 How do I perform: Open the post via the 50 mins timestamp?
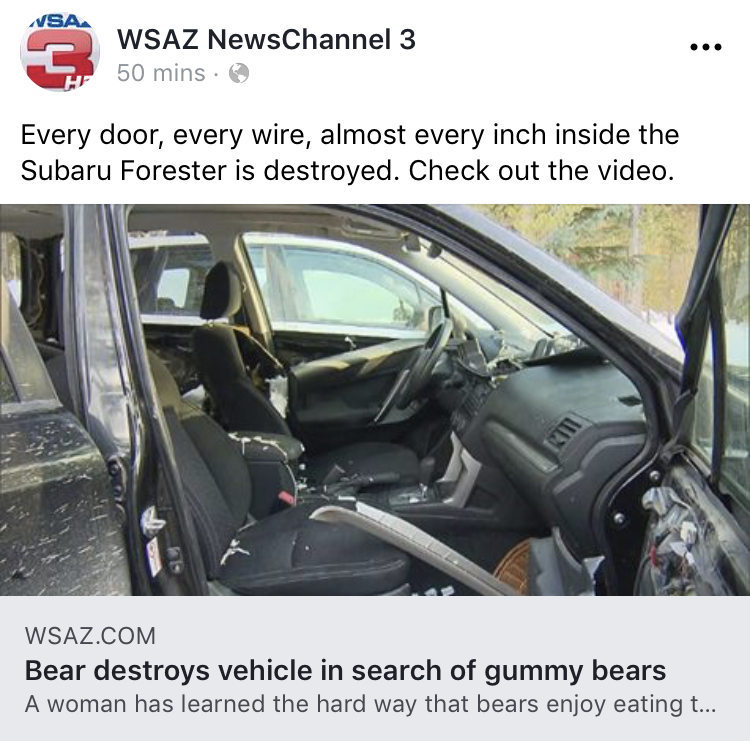(x=161, y=73)
